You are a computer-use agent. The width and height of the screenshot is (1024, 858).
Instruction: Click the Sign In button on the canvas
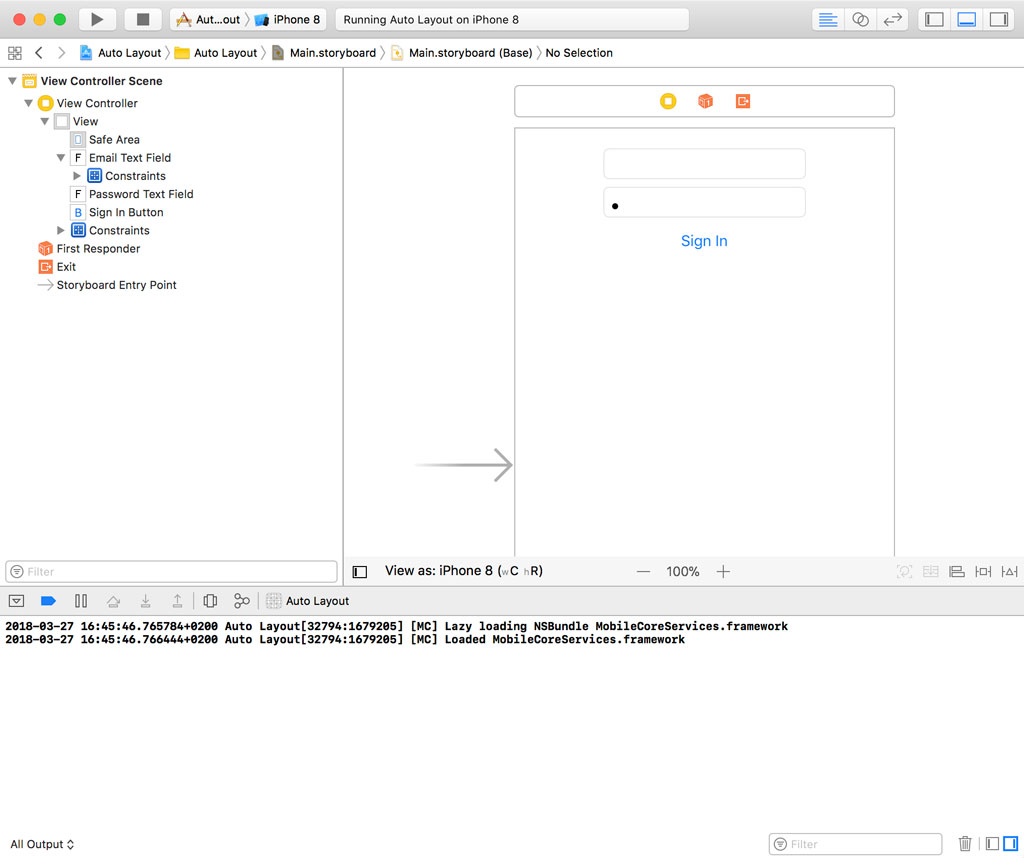(704, 241)
